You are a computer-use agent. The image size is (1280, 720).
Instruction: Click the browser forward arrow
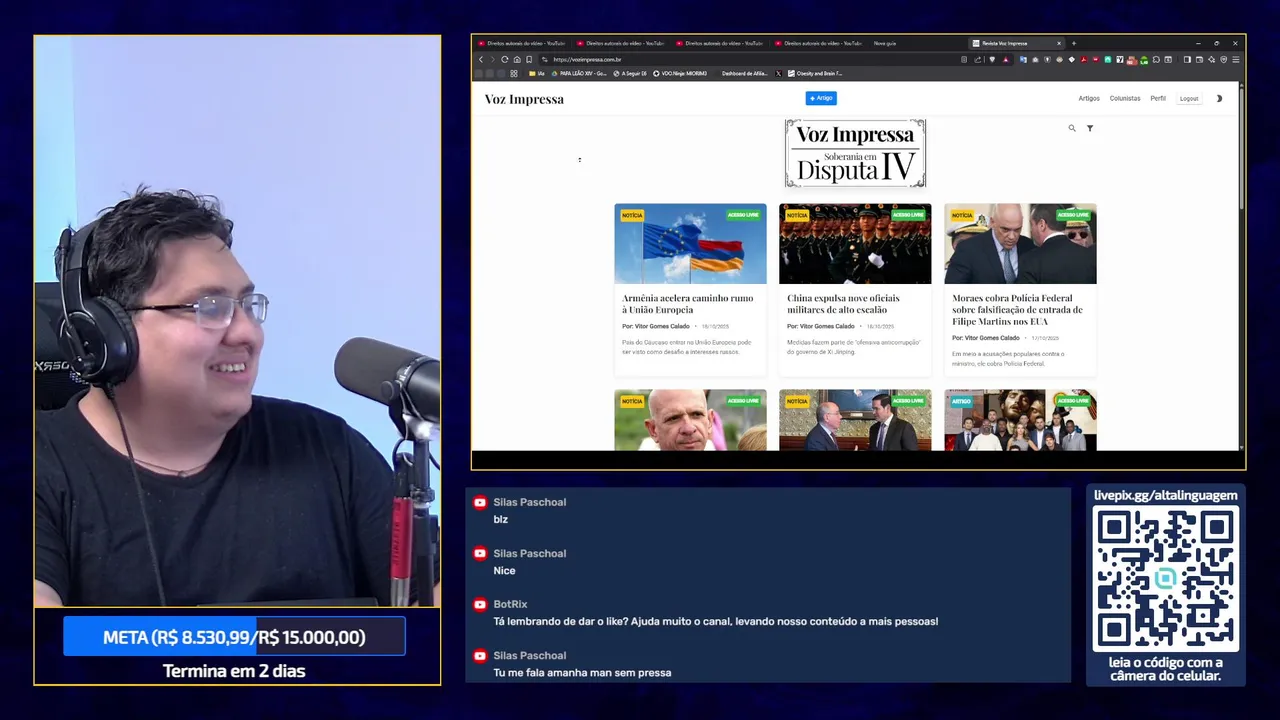(492, 60)
